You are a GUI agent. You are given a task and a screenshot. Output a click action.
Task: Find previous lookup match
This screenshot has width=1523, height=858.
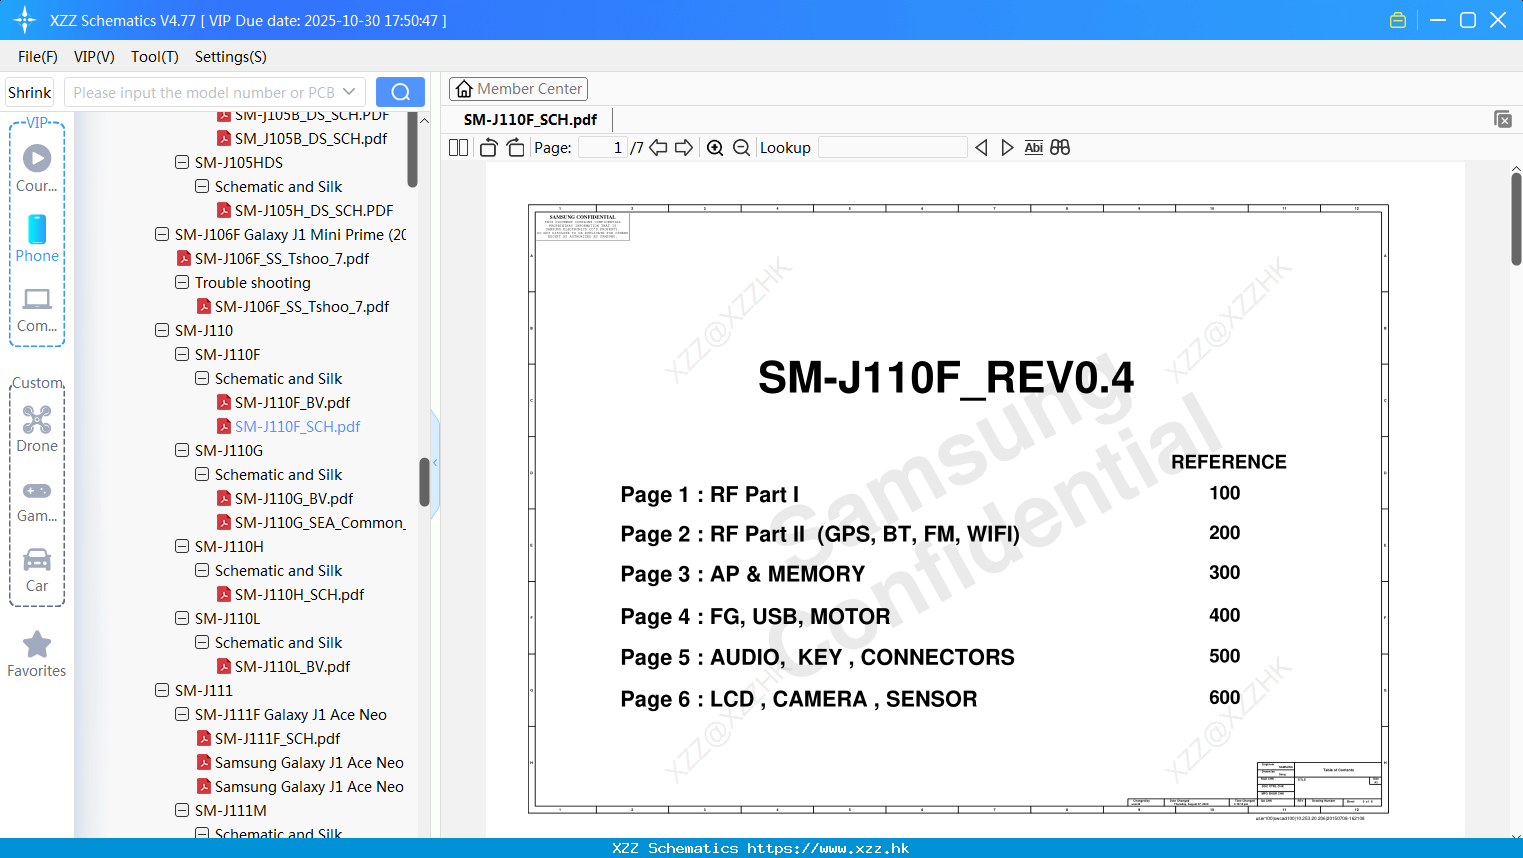[x=981, y=147]
